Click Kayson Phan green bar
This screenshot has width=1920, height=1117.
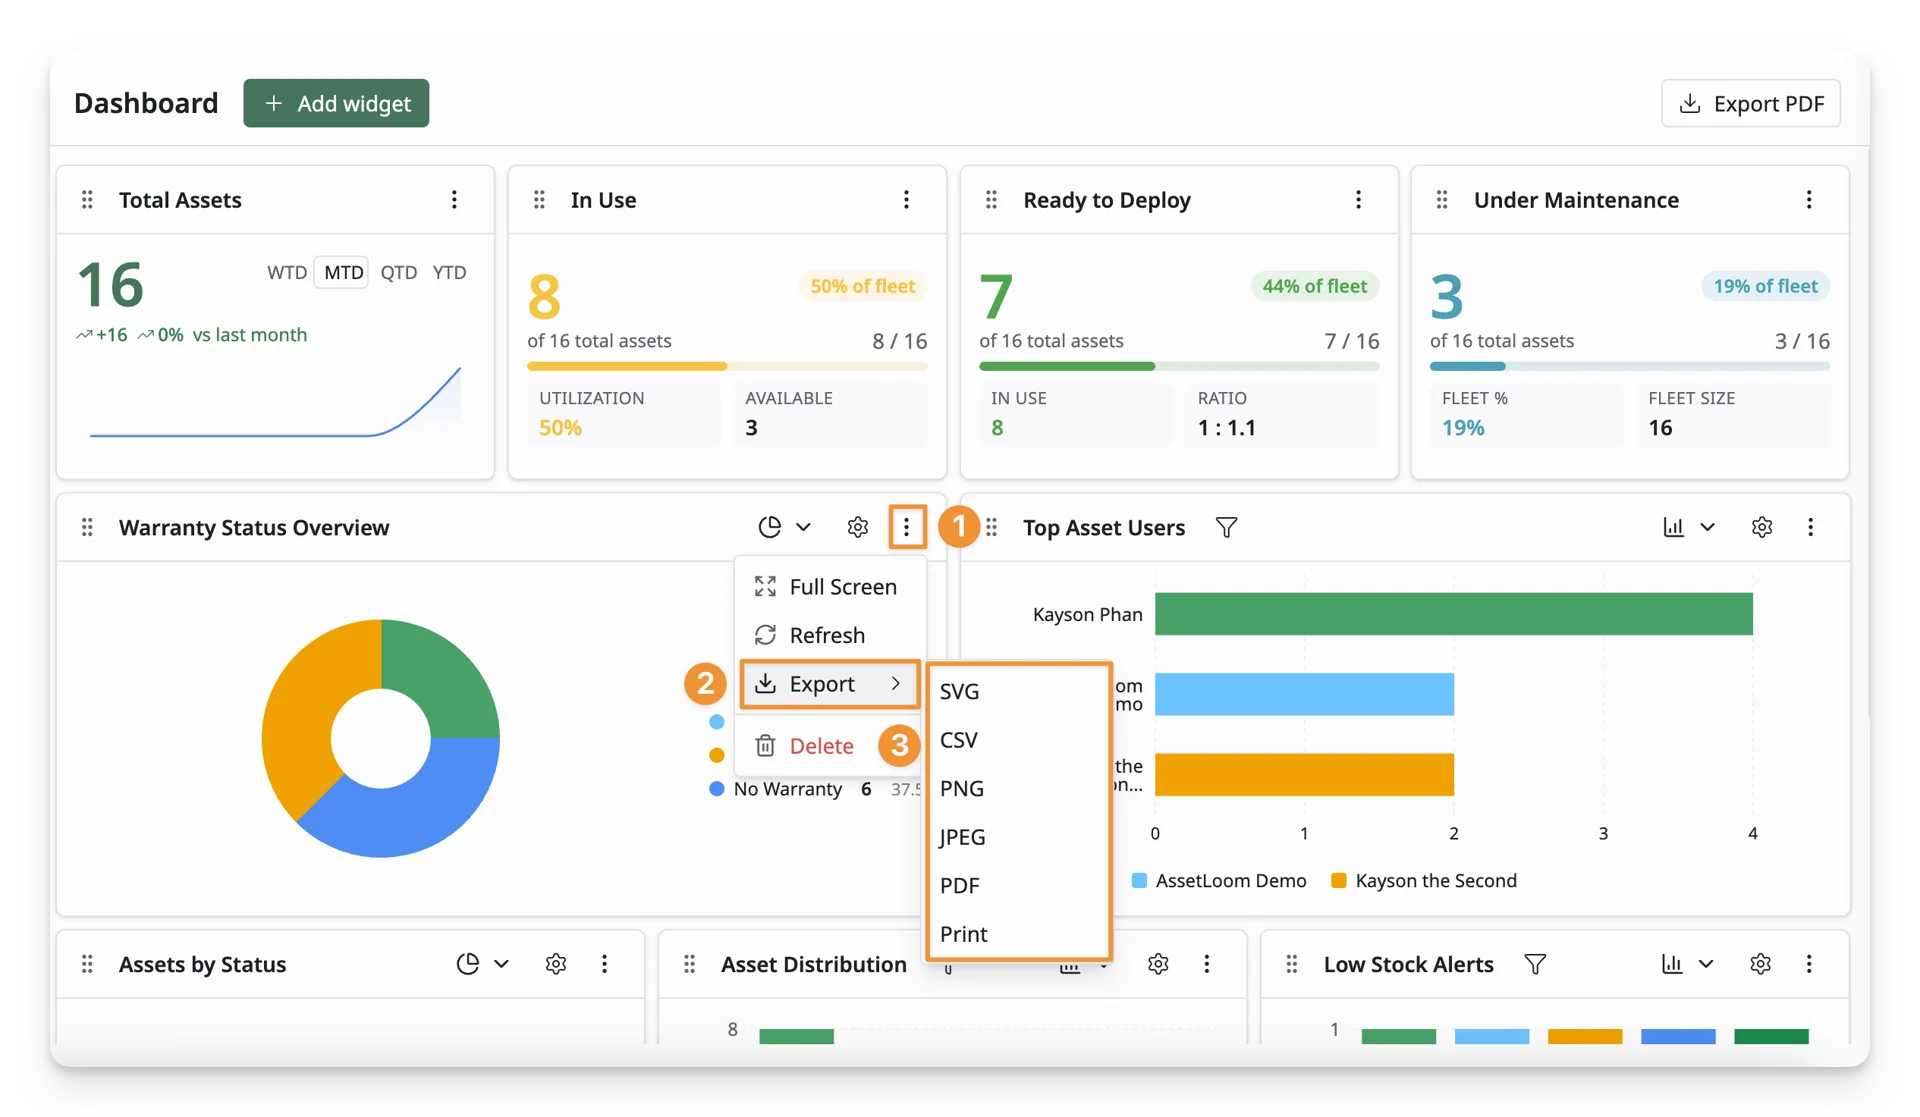click(x=1453, y=614)
